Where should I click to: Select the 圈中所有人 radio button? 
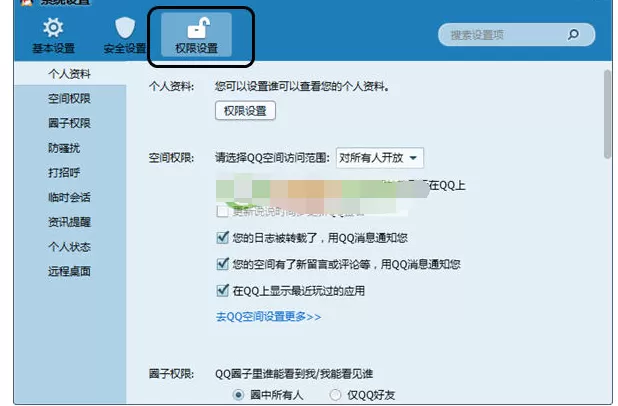pos(238,395)
